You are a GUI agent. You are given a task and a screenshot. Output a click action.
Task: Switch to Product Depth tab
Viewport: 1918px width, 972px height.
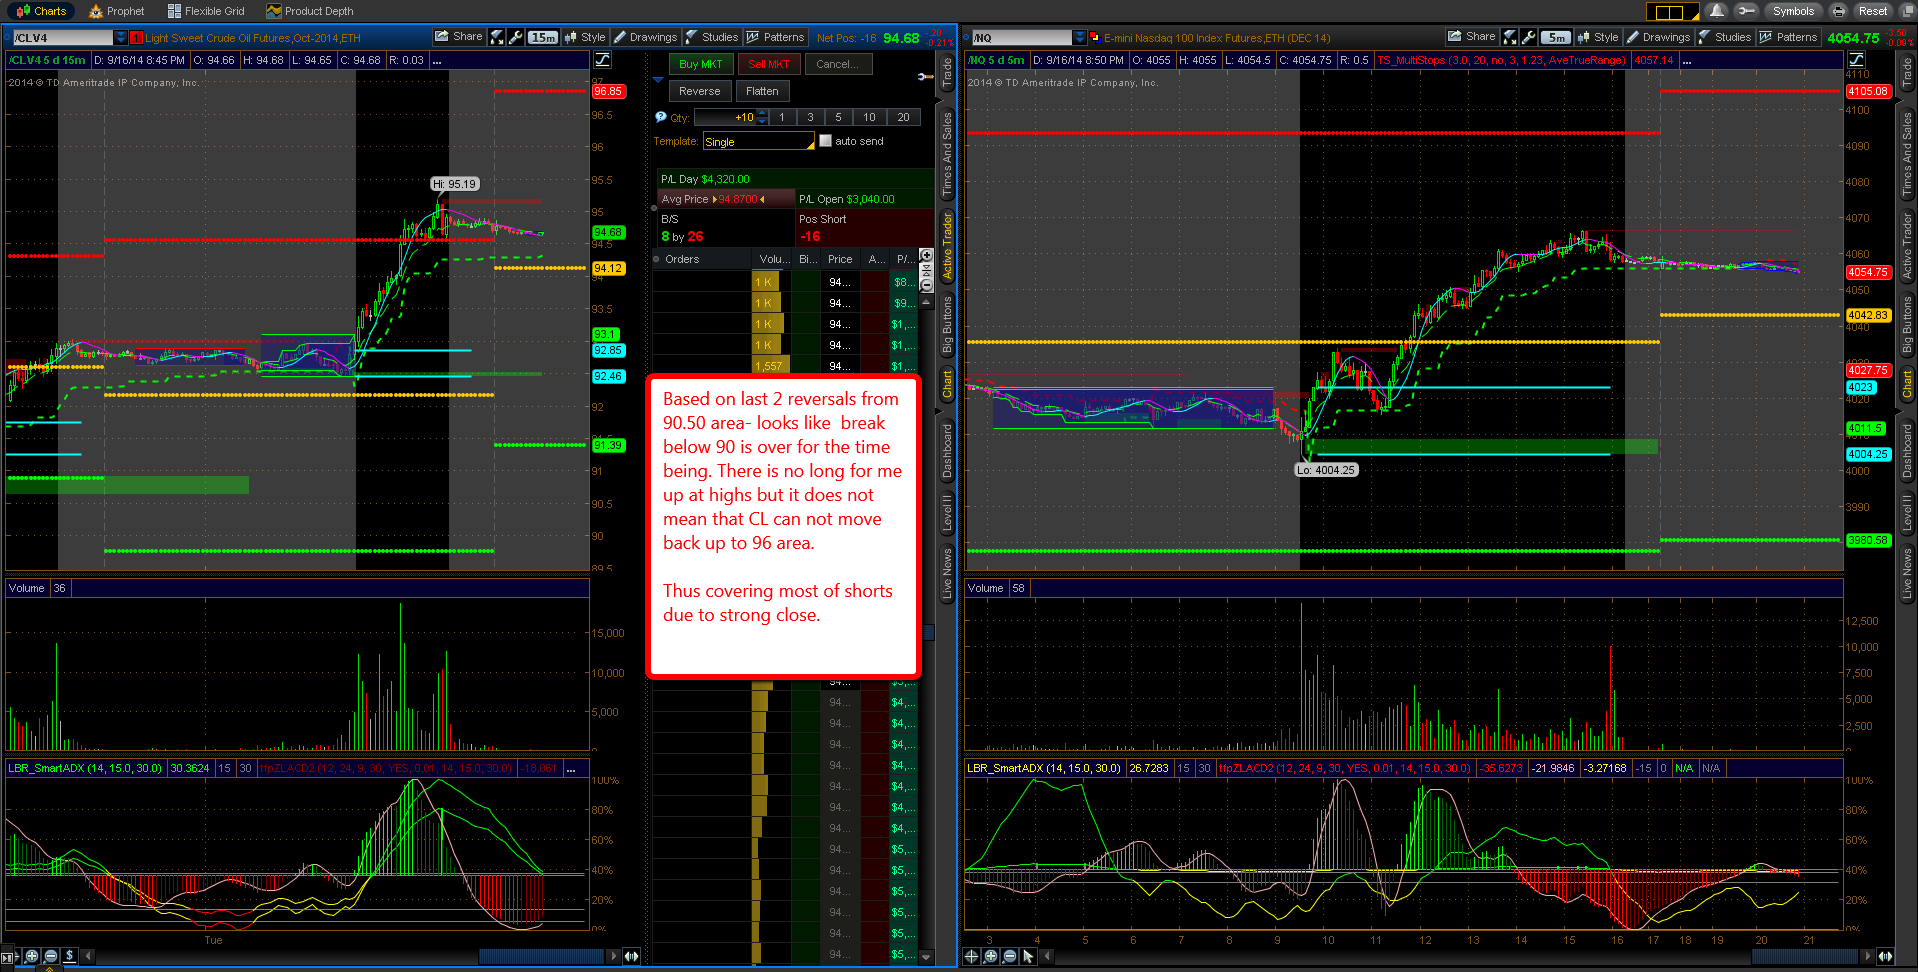coord(310,11)
